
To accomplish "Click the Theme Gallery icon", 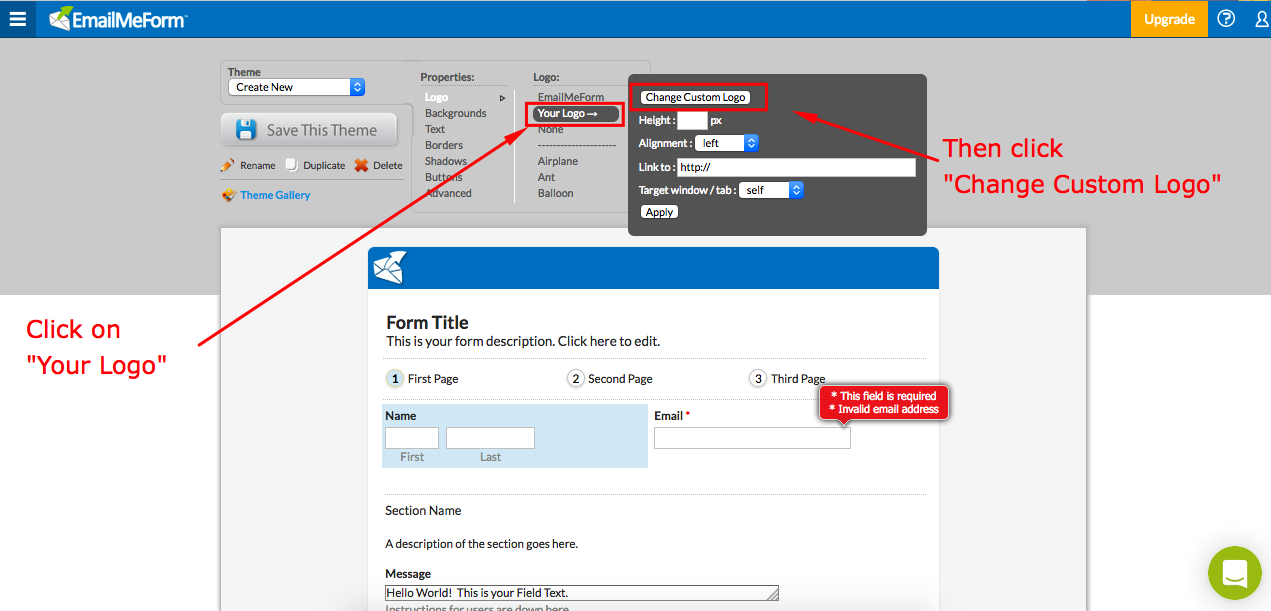I will [x=229, y=195].
